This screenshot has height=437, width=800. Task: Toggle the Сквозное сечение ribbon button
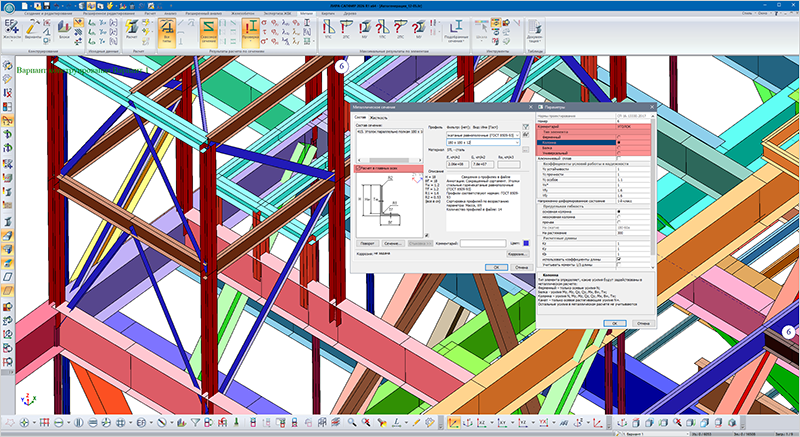coord(208,32)
